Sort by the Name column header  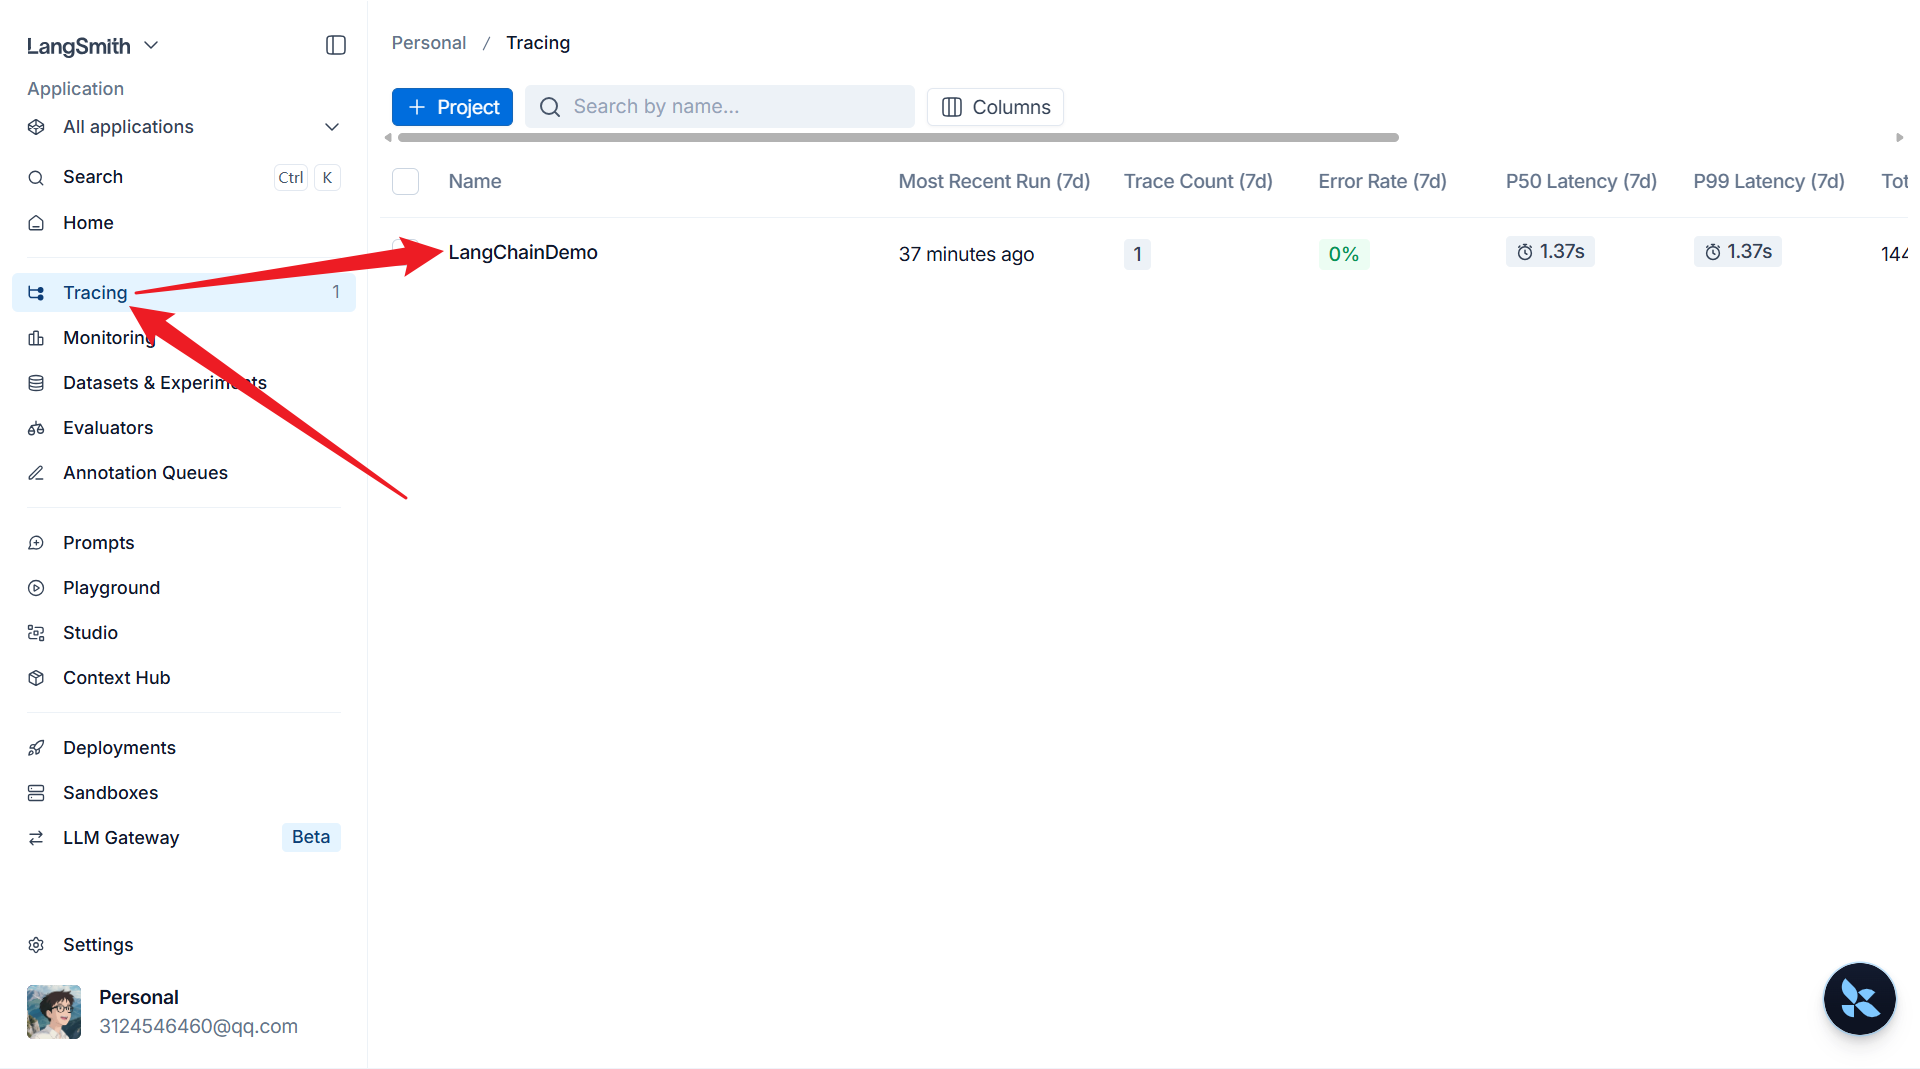point(475,182)
